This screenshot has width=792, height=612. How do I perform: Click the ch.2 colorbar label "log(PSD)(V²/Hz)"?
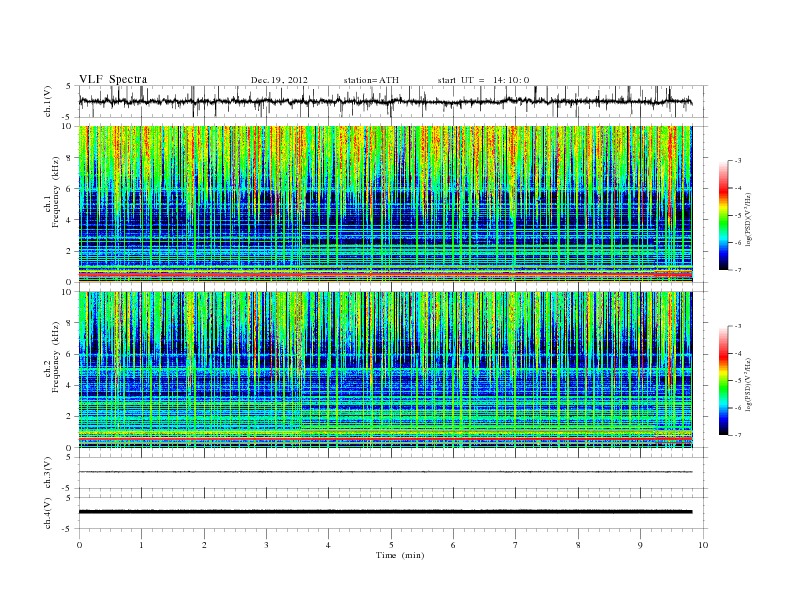click(x=748, y=384)
